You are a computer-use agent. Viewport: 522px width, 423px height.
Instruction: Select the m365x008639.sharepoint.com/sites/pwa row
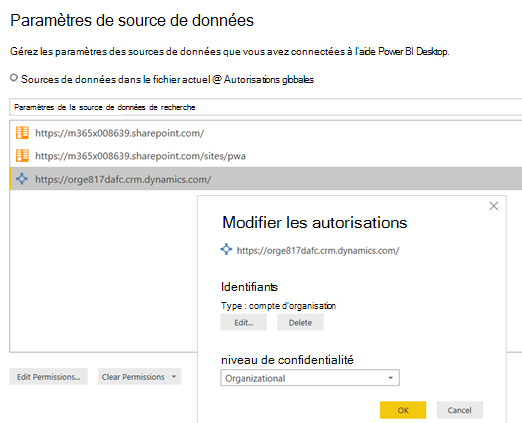266,156
